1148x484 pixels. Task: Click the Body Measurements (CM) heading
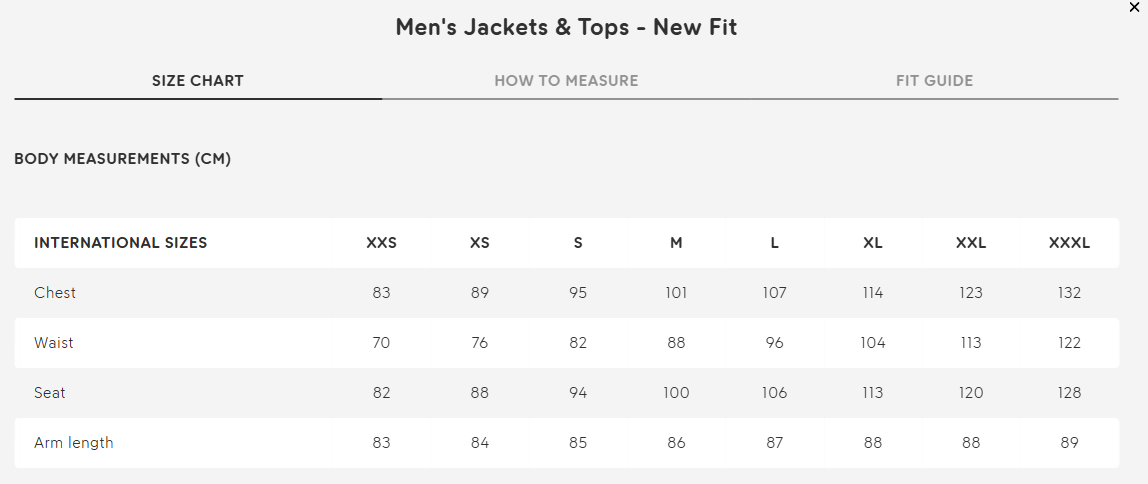click(x=123, y=159)
